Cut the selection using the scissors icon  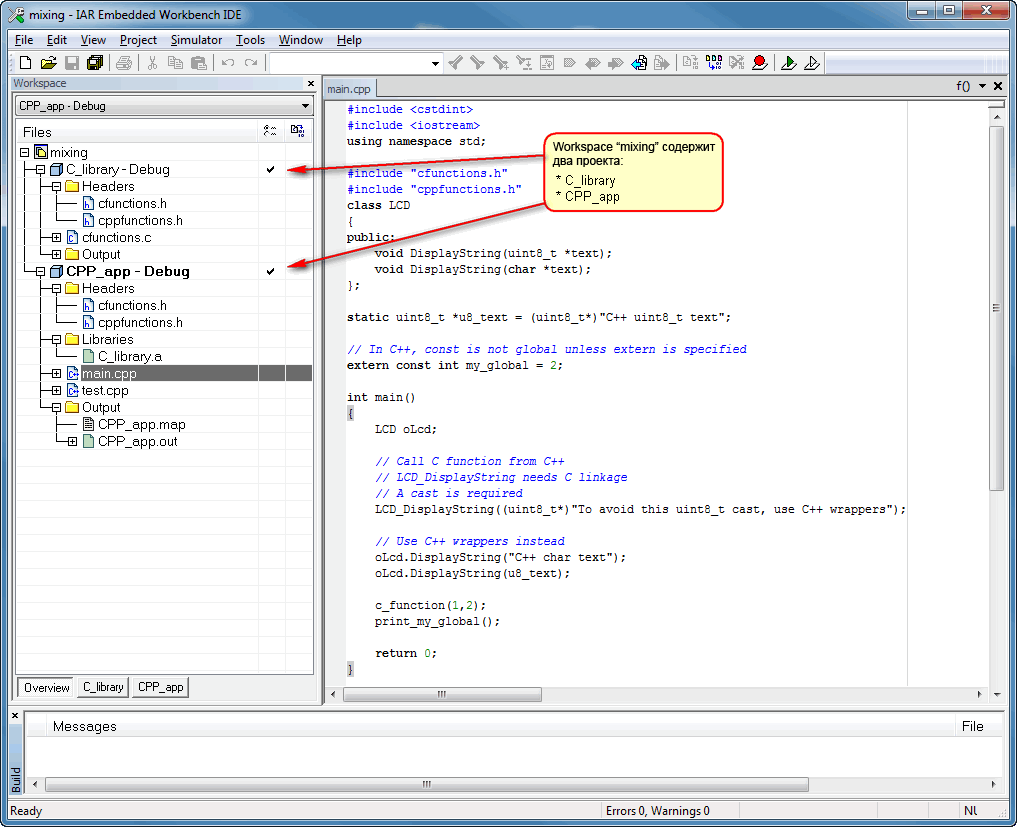click(152, 63)
